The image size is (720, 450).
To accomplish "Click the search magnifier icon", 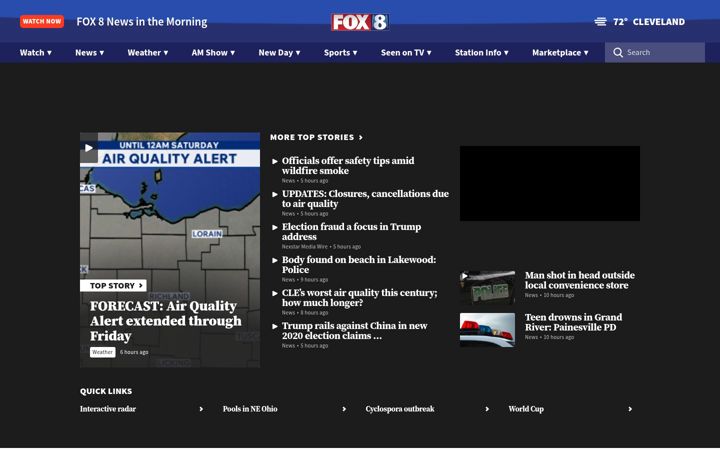I will click(x=618, y=52).
